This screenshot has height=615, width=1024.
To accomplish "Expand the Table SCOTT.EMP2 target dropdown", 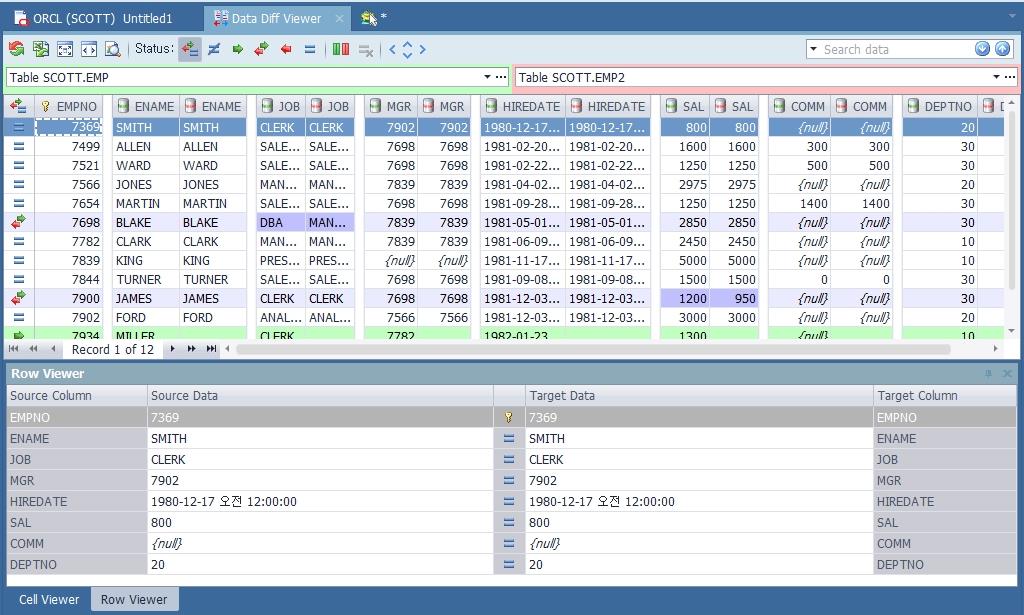I will [x=996, y=77].
